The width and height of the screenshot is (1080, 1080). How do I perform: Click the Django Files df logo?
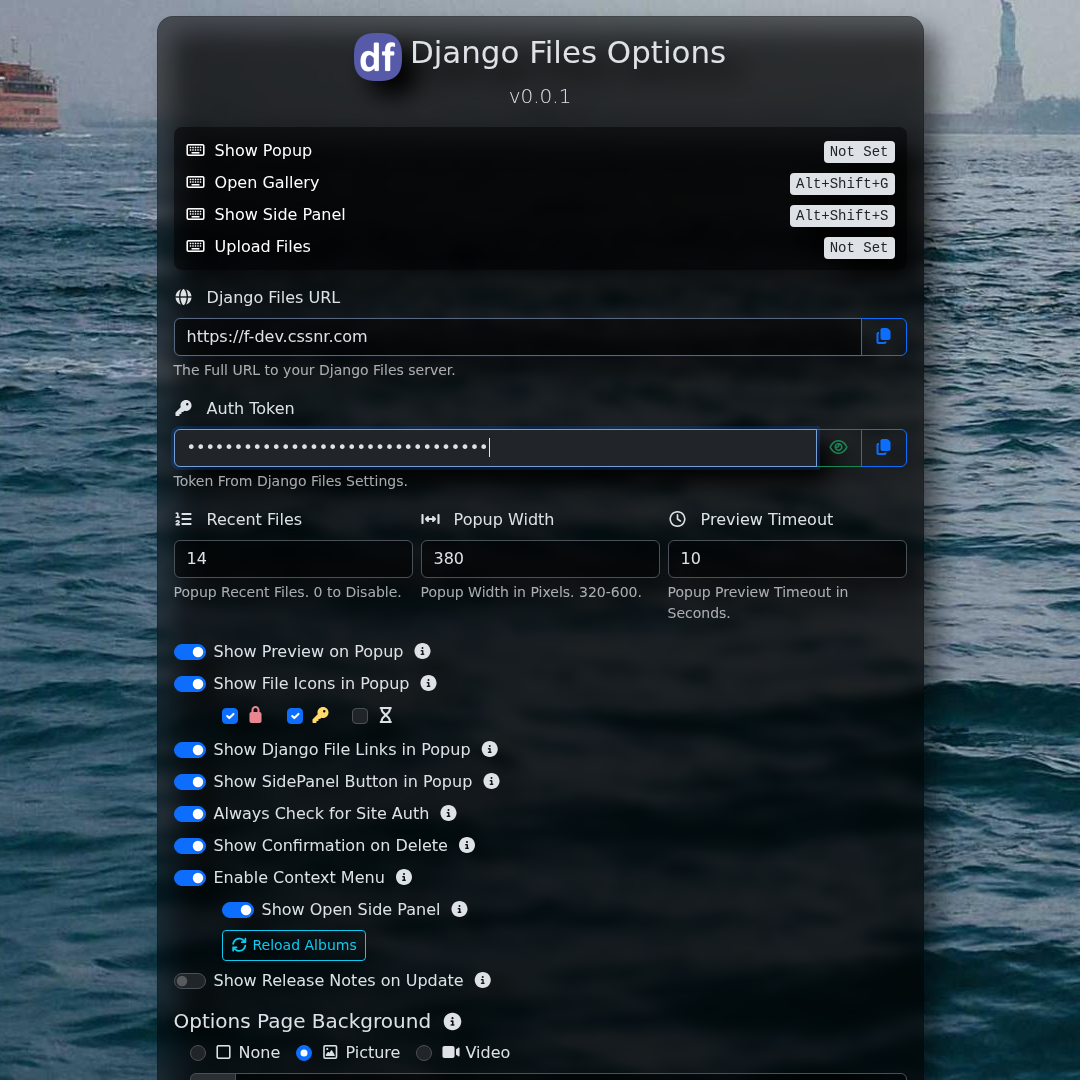(378, 57)
